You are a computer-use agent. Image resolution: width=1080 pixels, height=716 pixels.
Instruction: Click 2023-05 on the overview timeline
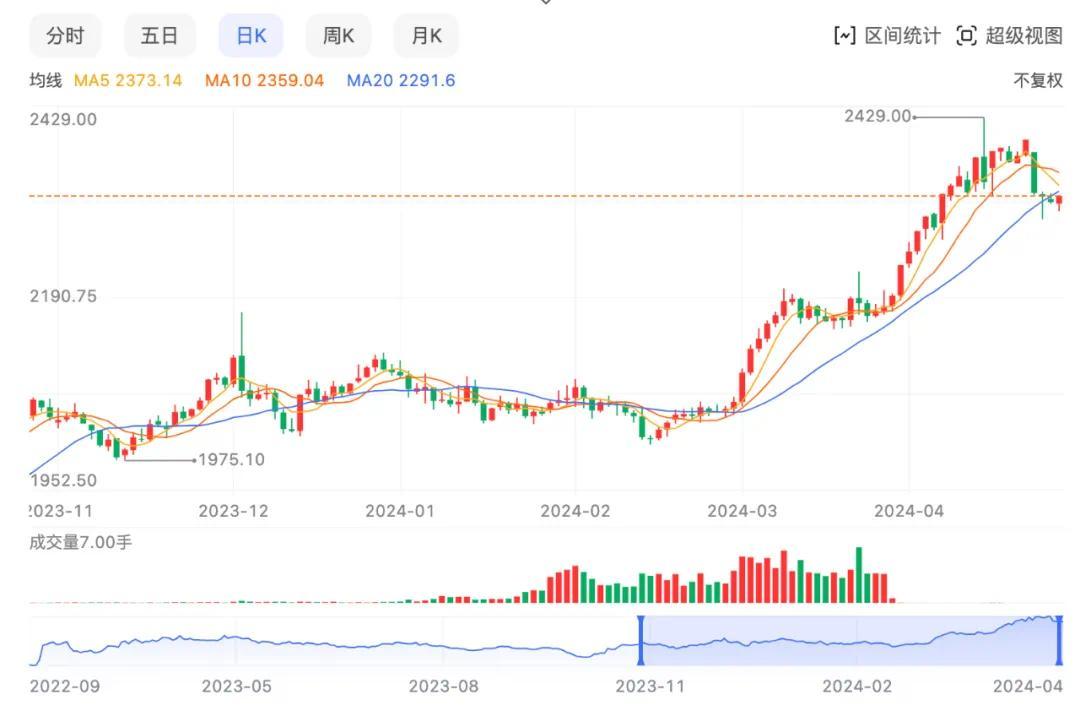(x=236, y=686)
